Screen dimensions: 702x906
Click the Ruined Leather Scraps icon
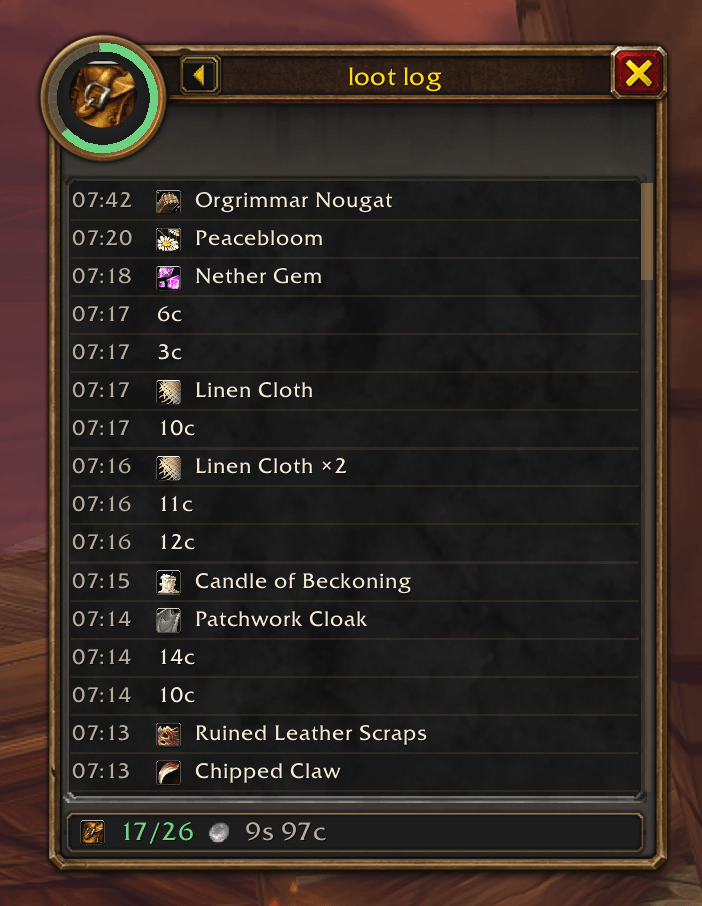click(168, 734)
